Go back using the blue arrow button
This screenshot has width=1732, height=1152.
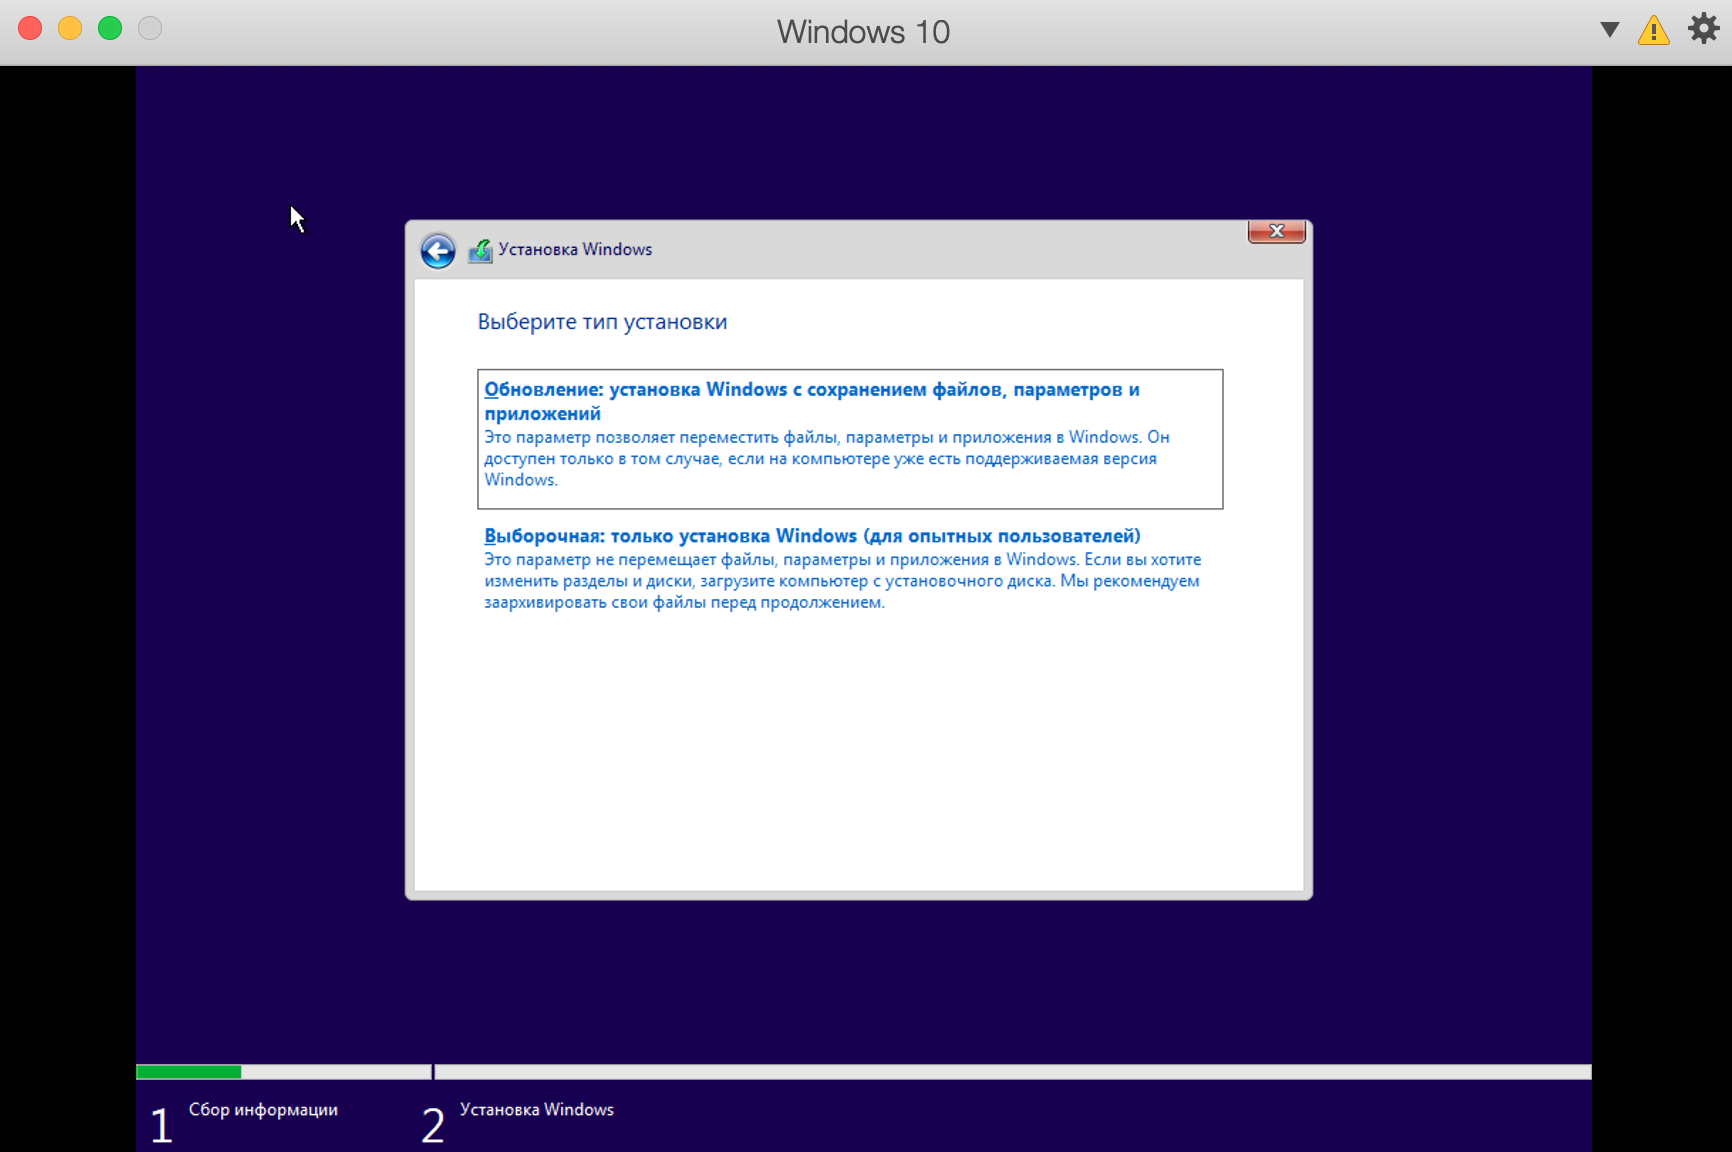click(438, 250)
